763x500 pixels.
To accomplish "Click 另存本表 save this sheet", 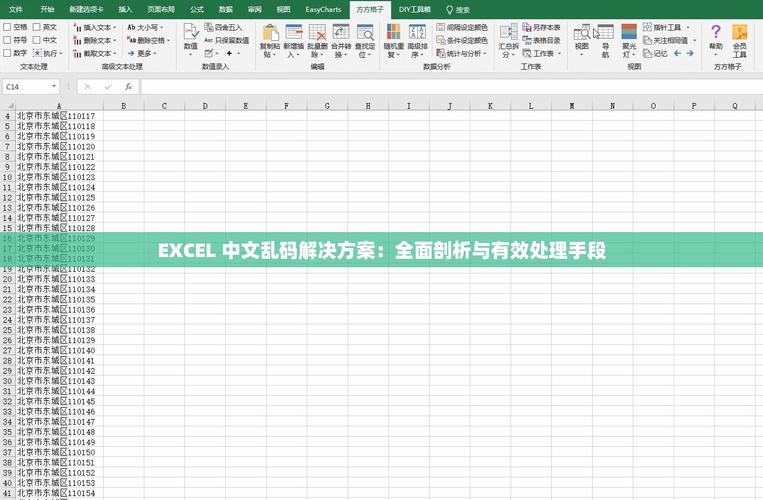I will click(x=541, y=27).
